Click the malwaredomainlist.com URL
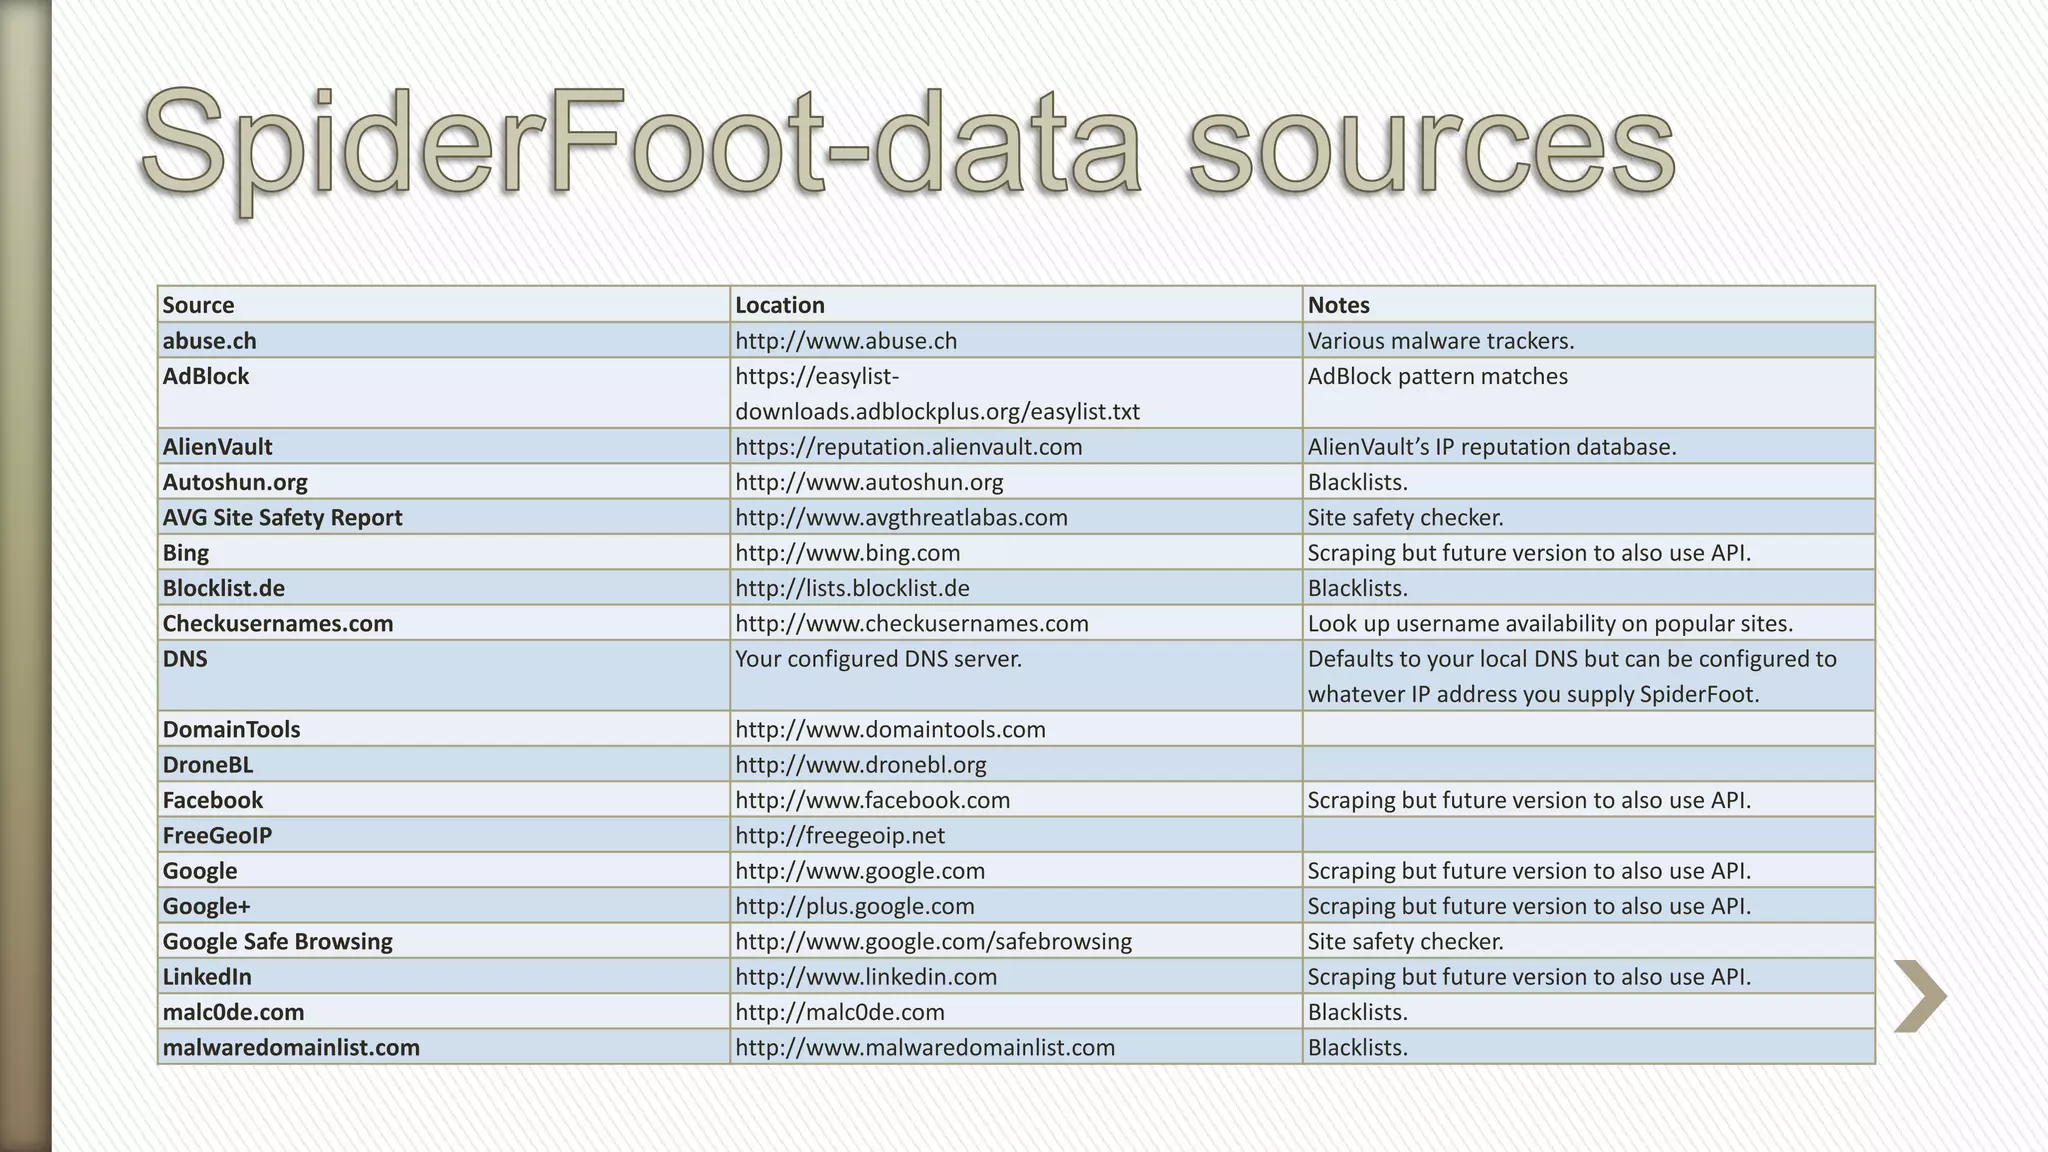Screen dimensions: 2048x1152 click(924, 1048)
